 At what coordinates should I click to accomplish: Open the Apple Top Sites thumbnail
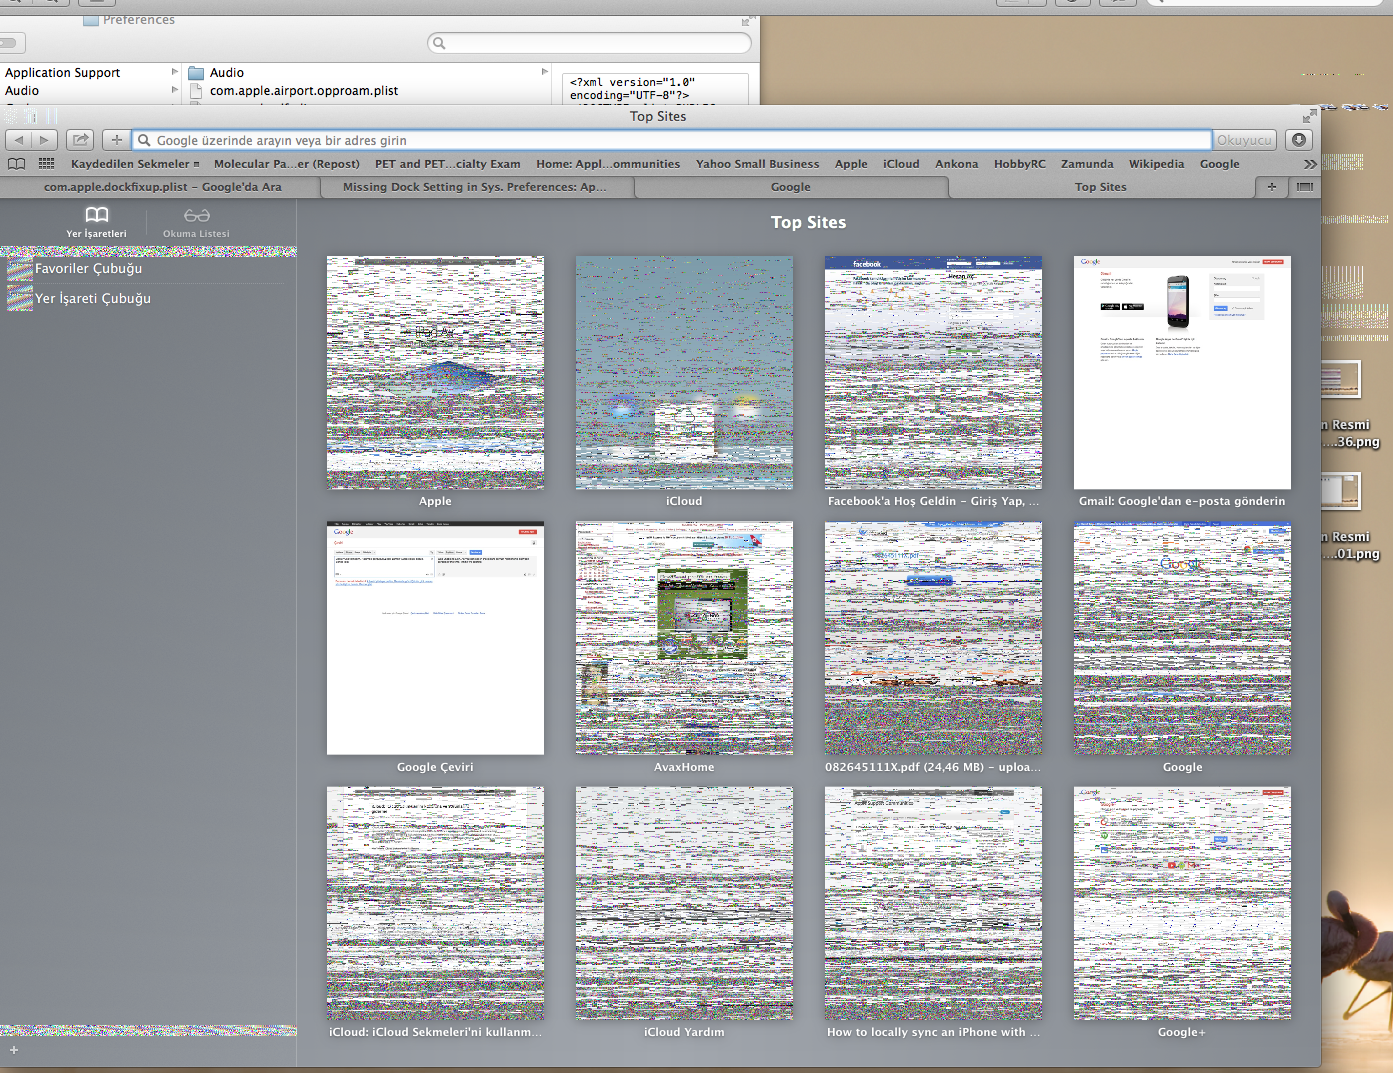pyautogui.click(x=435, y=373)
